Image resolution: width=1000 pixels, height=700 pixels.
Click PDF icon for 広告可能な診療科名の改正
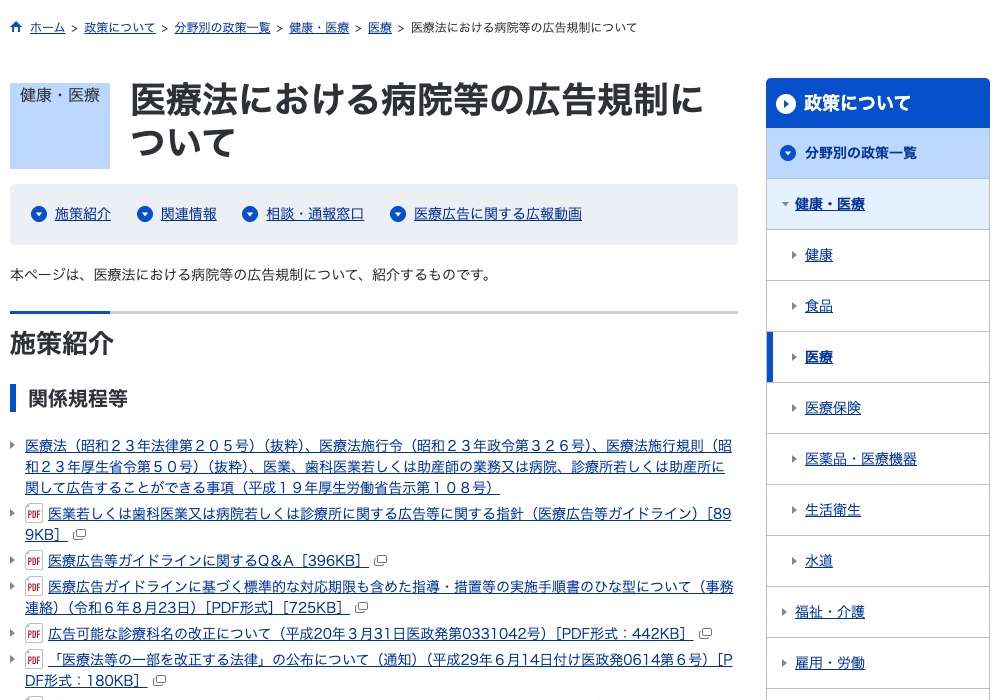(34, 633)
